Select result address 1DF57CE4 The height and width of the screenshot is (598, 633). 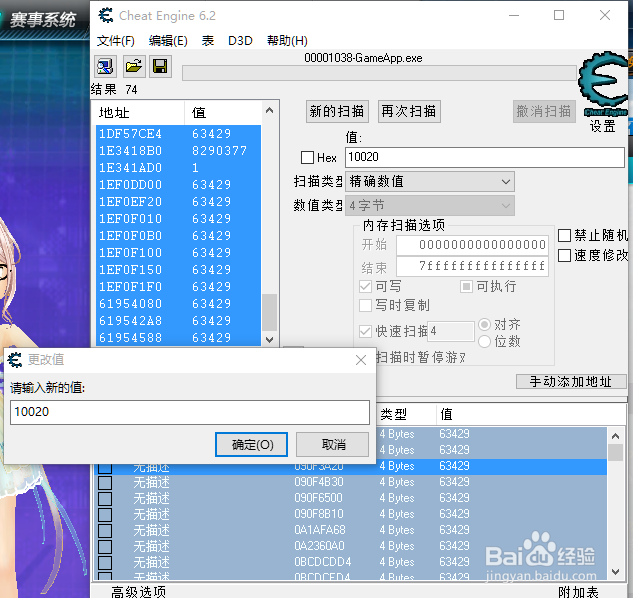tap(130, 134)
